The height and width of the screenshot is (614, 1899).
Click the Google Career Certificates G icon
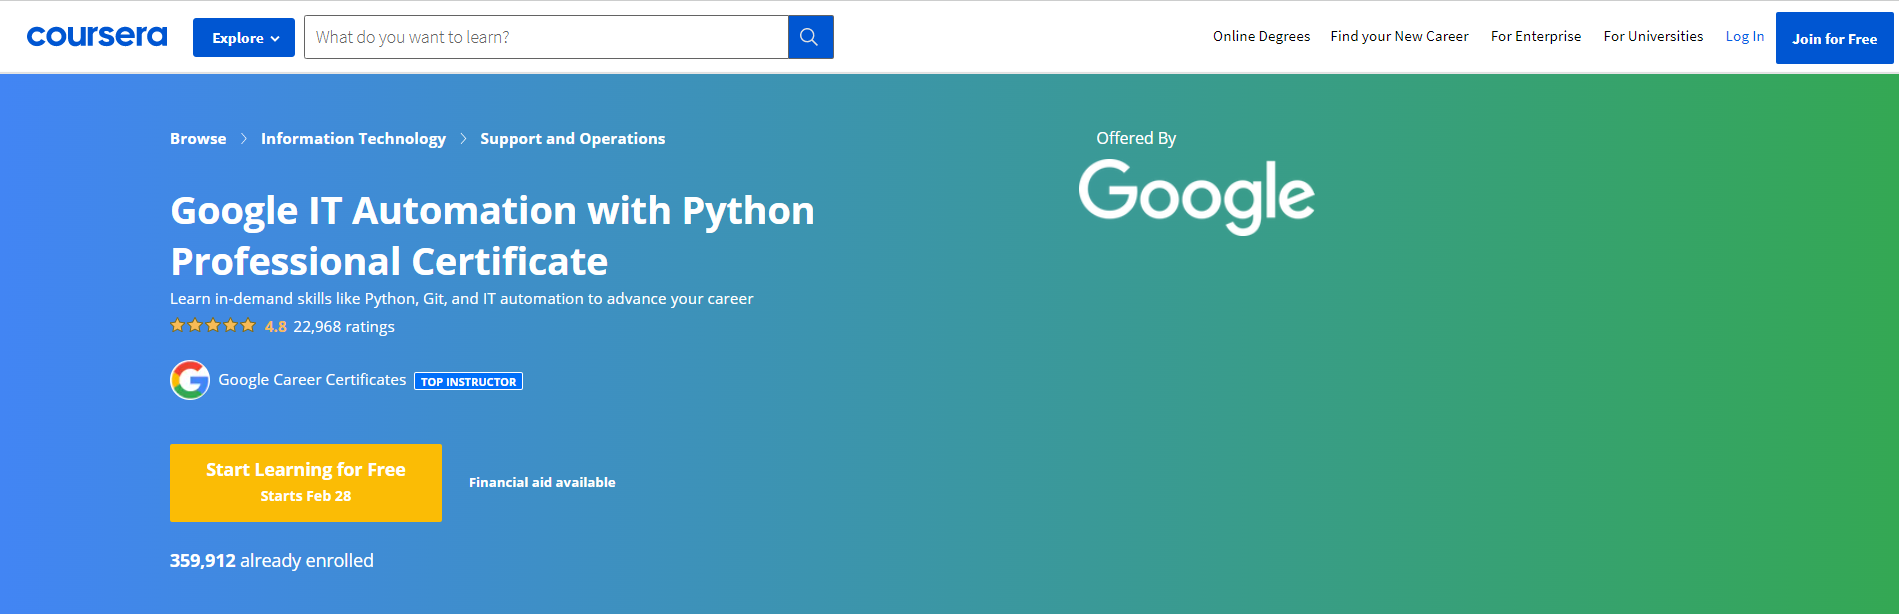pyautogui.click(x=190, y=380)
